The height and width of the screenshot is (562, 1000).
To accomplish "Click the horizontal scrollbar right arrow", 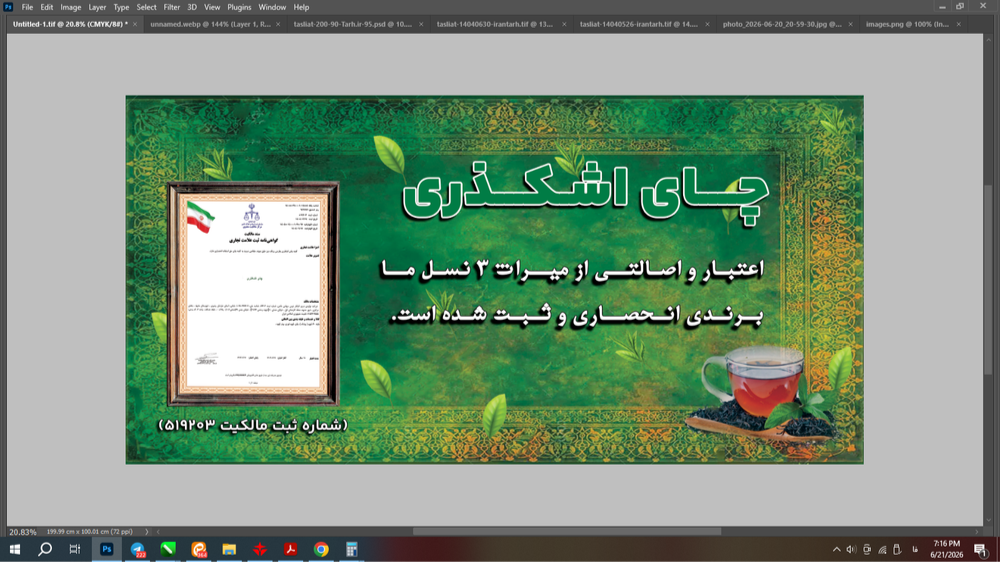I will point(976,531).
